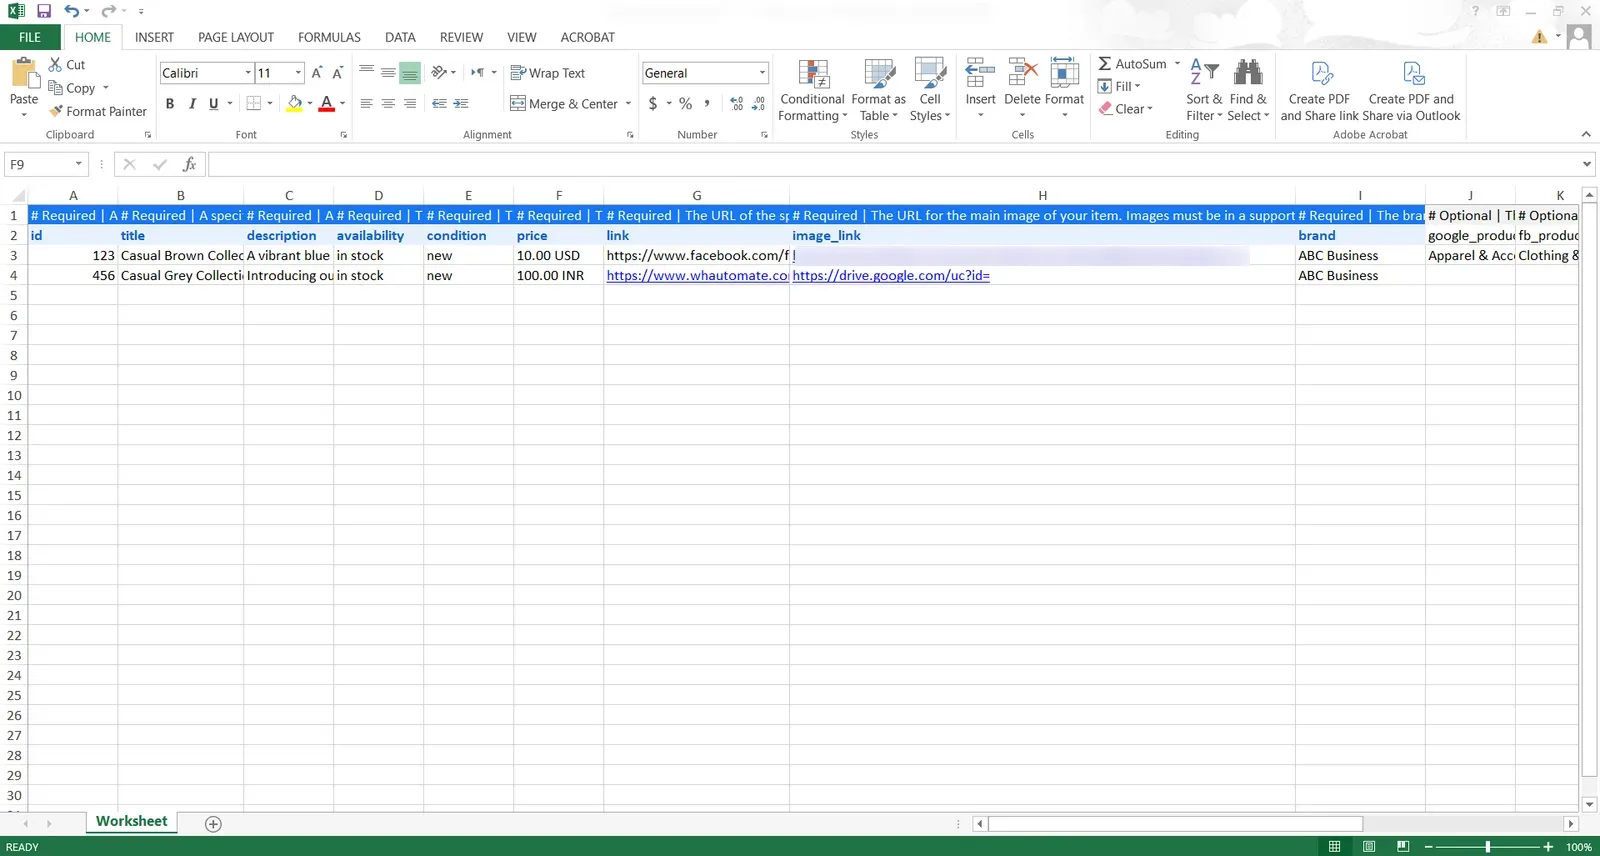The height and width of the screenshot is (856, 1600).
Task: Select the Format Painter tool
Action: [98, 111]
